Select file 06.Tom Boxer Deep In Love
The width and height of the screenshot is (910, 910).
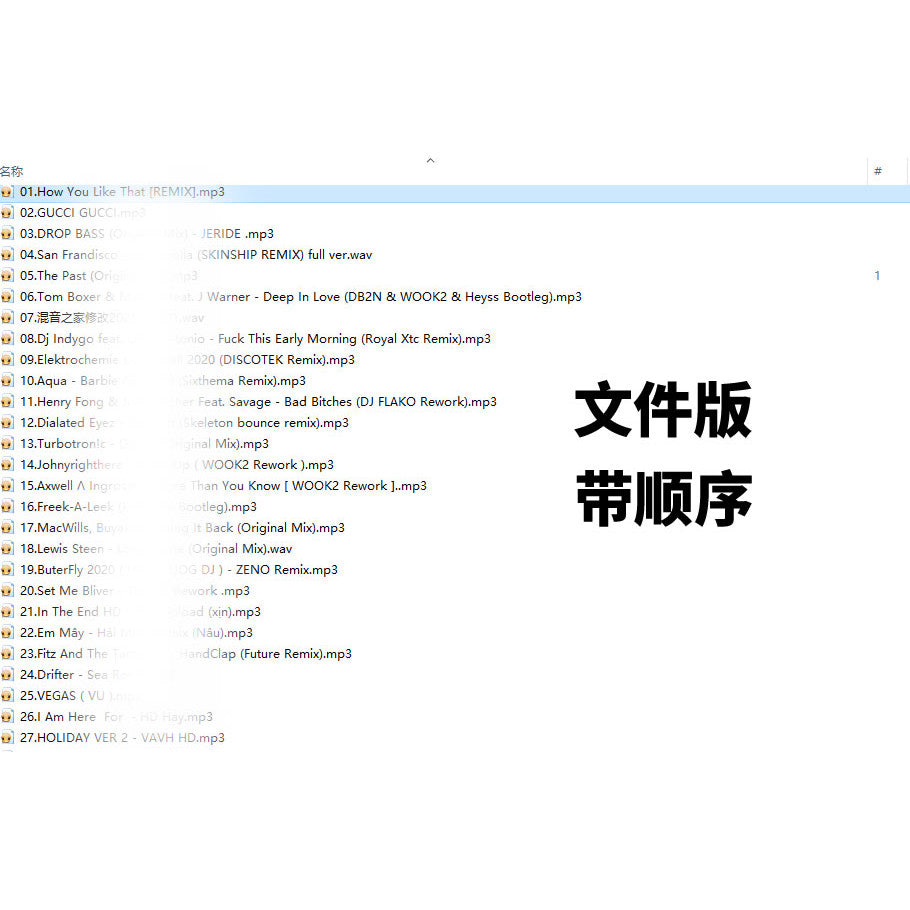(301, 297)
